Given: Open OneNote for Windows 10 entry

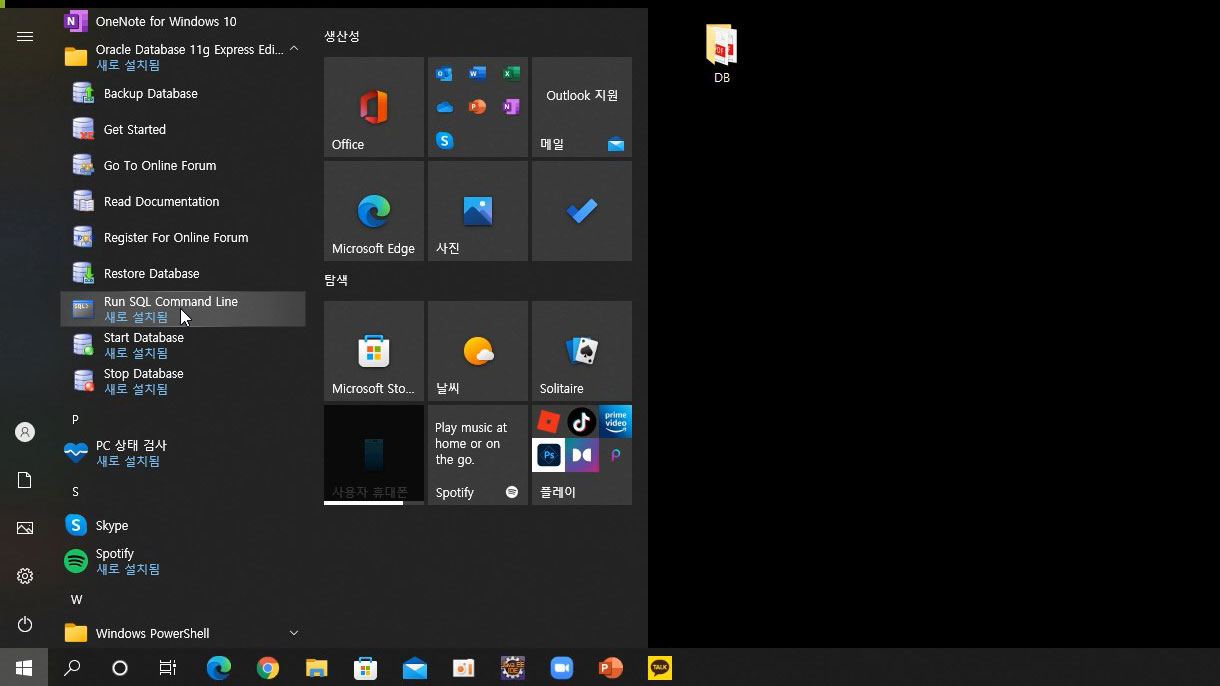Looking at the screenshot, I should 183,21.
